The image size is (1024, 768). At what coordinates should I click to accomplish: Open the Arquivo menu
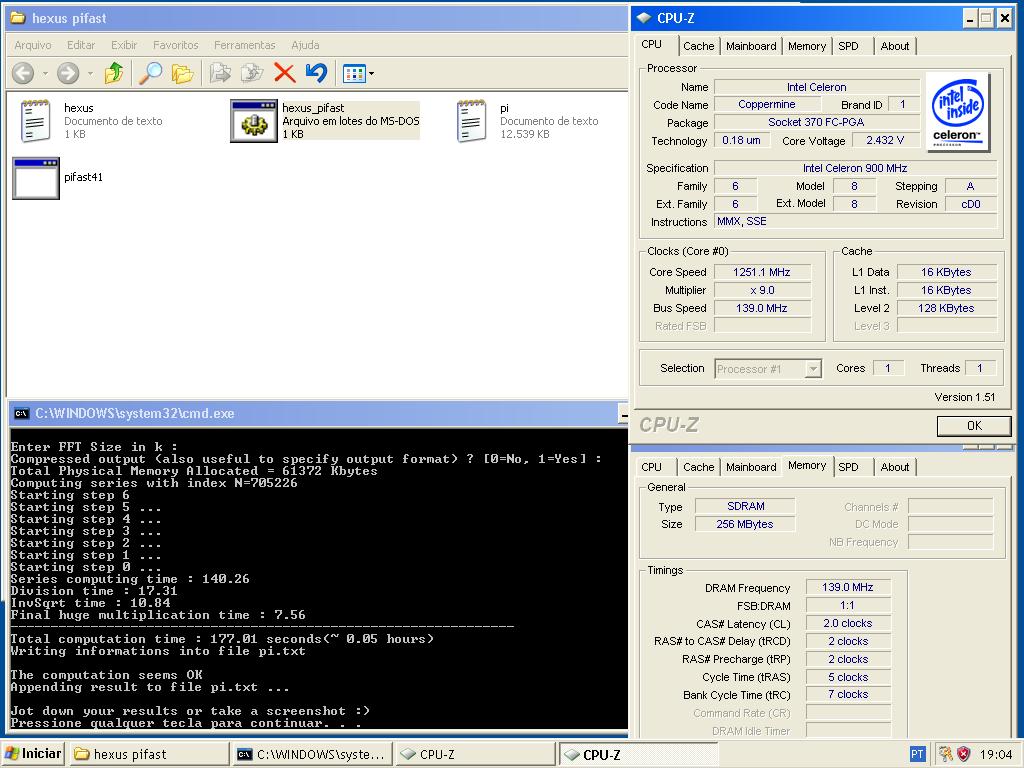tap(33, 45)
